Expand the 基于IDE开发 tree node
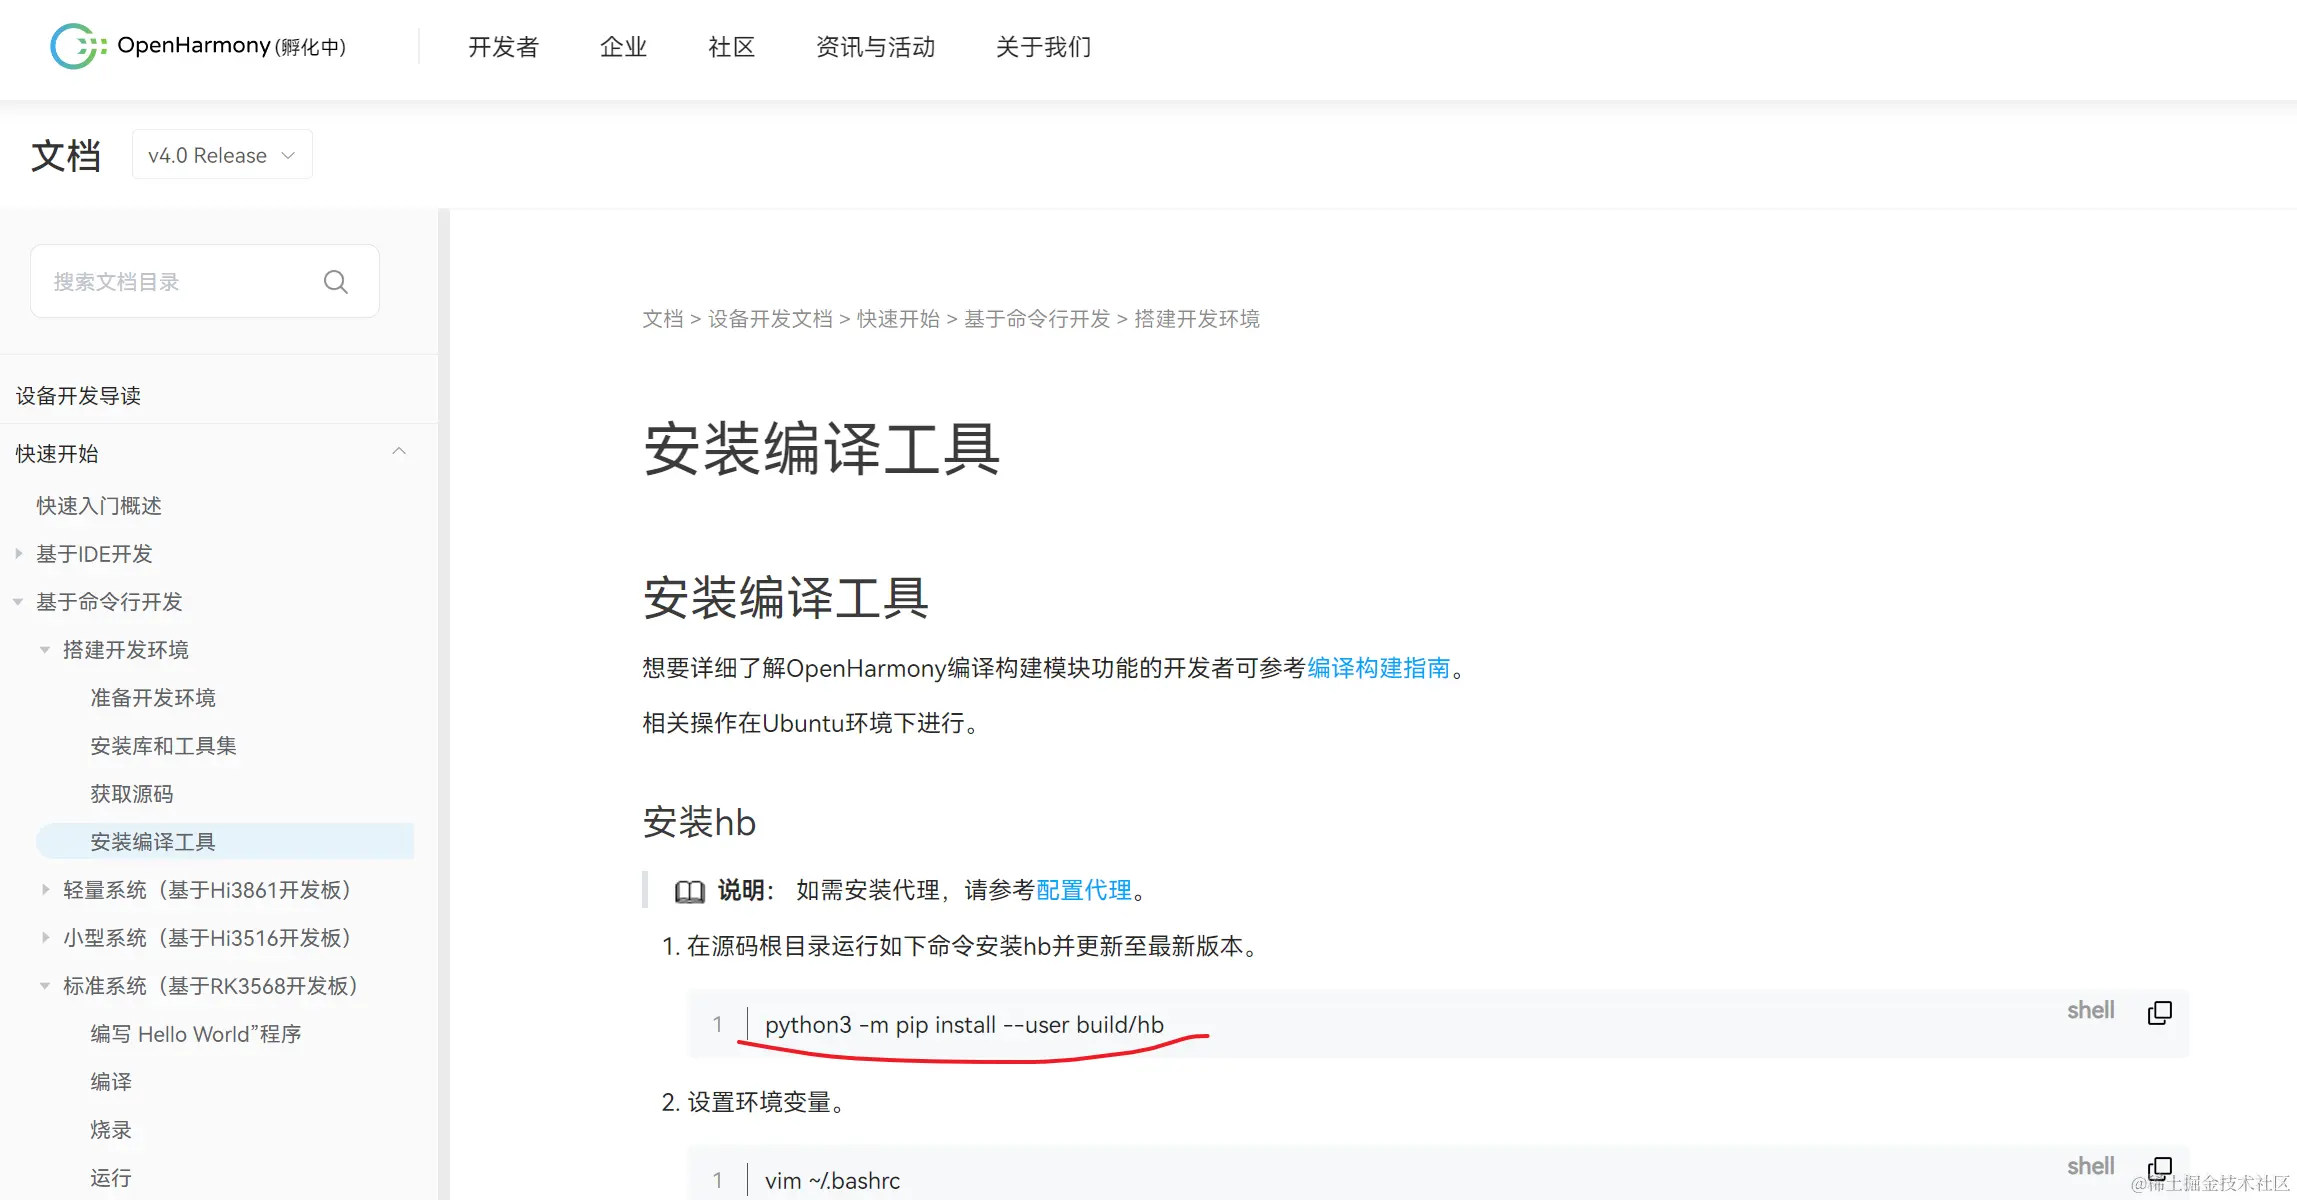Viewport: 2297px width, 1200px height. tap(18, 553)
